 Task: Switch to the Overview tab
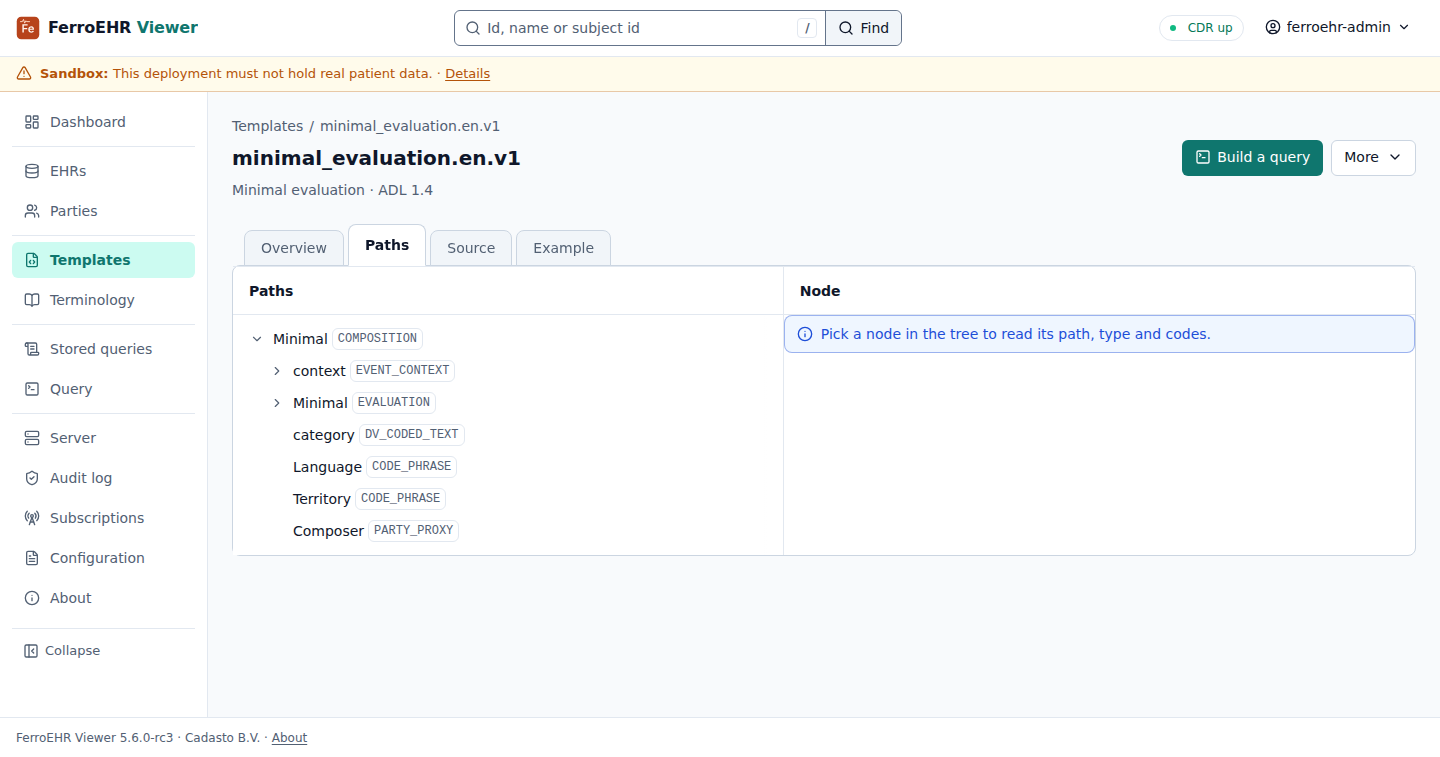click(294, 248)
